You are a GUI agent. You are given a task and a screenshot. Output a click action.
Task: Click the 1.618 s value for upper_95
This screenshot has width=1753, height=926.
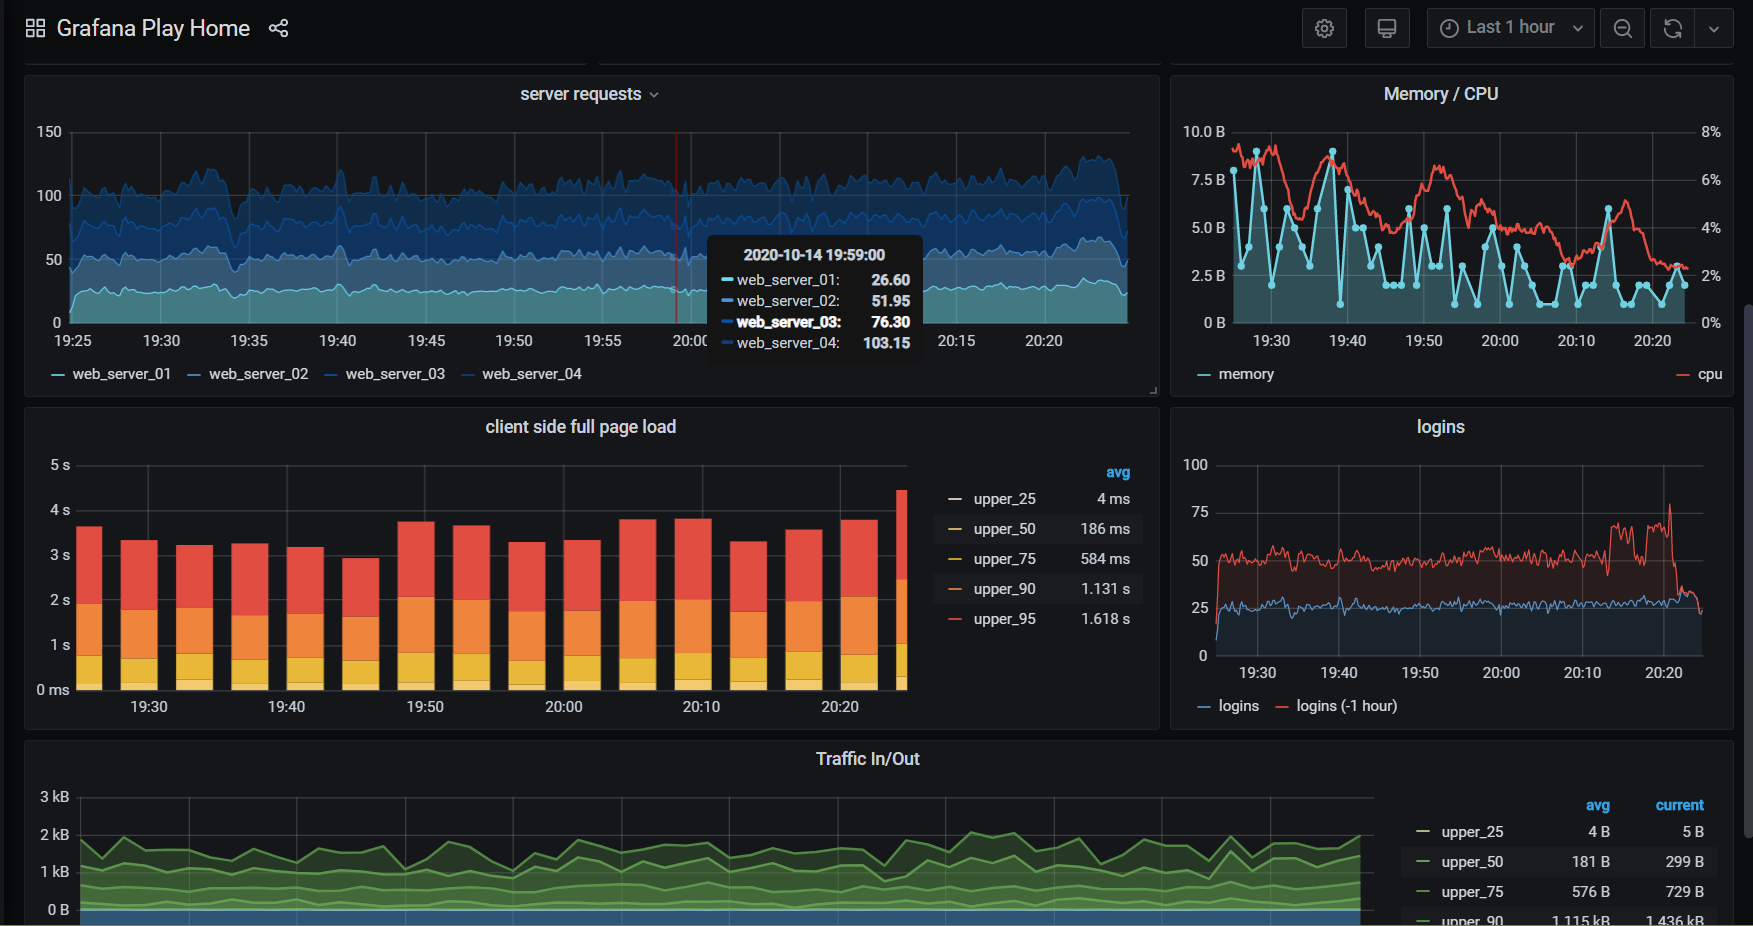coord(1105,619)
